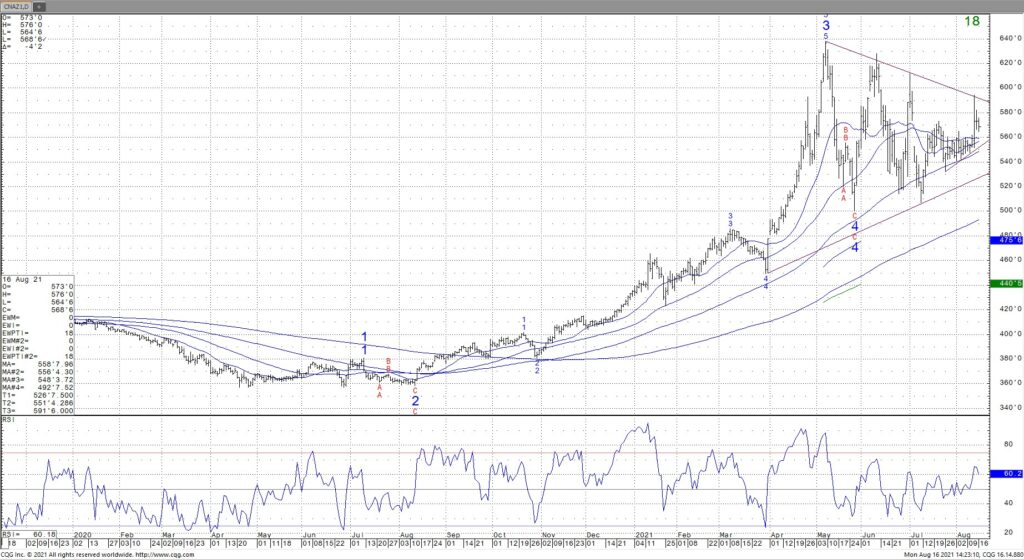Click the O= 573'0 open price readout

18,17
